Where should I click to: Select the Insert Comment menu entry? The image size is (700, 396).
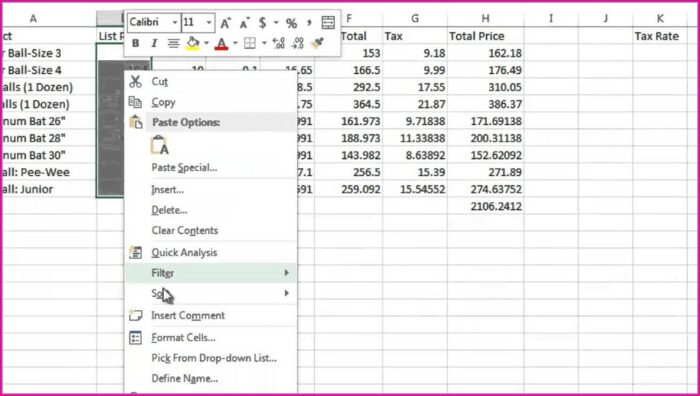[210, 316]
